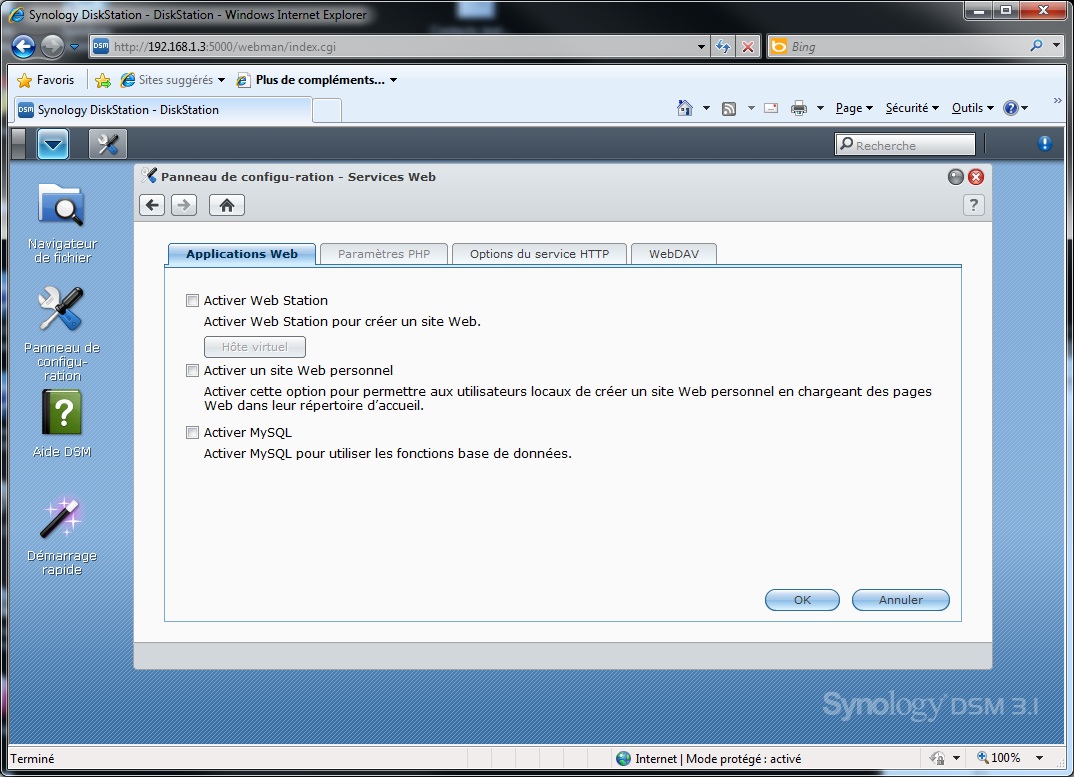Click the zoom level 100% indicator
This screenshot has width=1074, height=777.
coord(999,758)
